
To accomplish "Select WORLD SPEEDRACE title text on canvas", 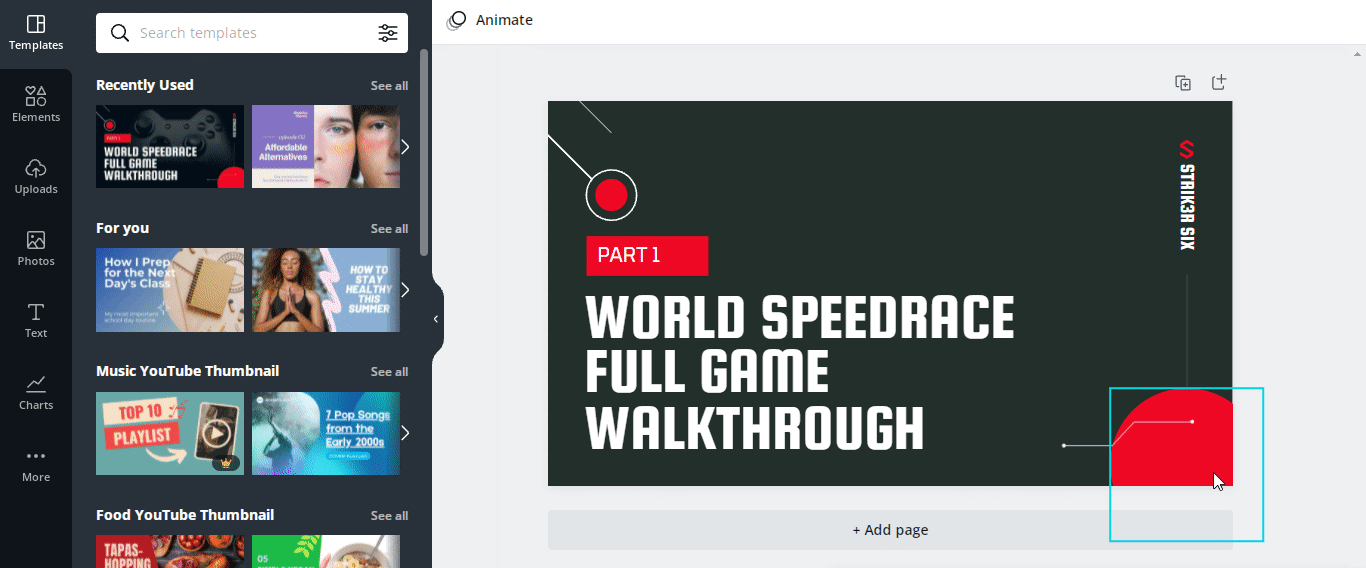I will pos(800,318).
